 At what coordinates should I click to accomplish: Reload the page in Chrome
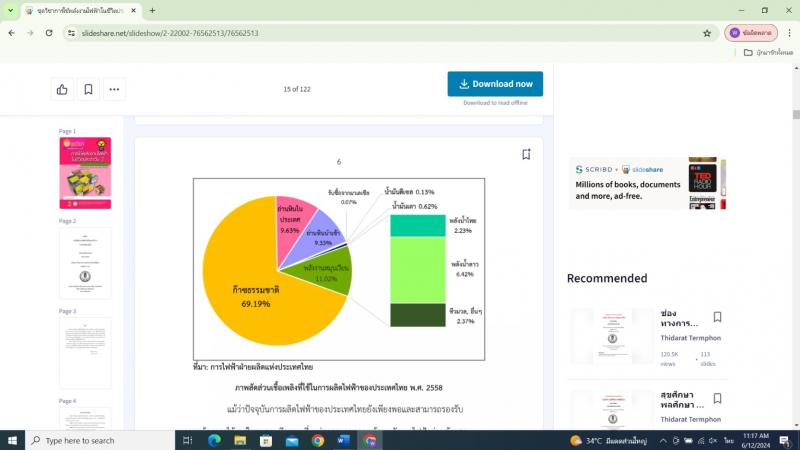tap(49, 32)
